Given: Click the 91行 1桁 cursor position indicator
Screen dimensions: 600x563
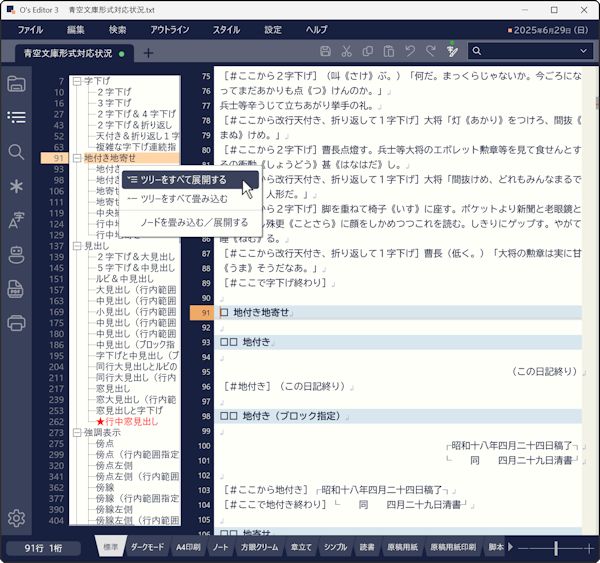Looking at the screenshot, I should coord(43,548).
